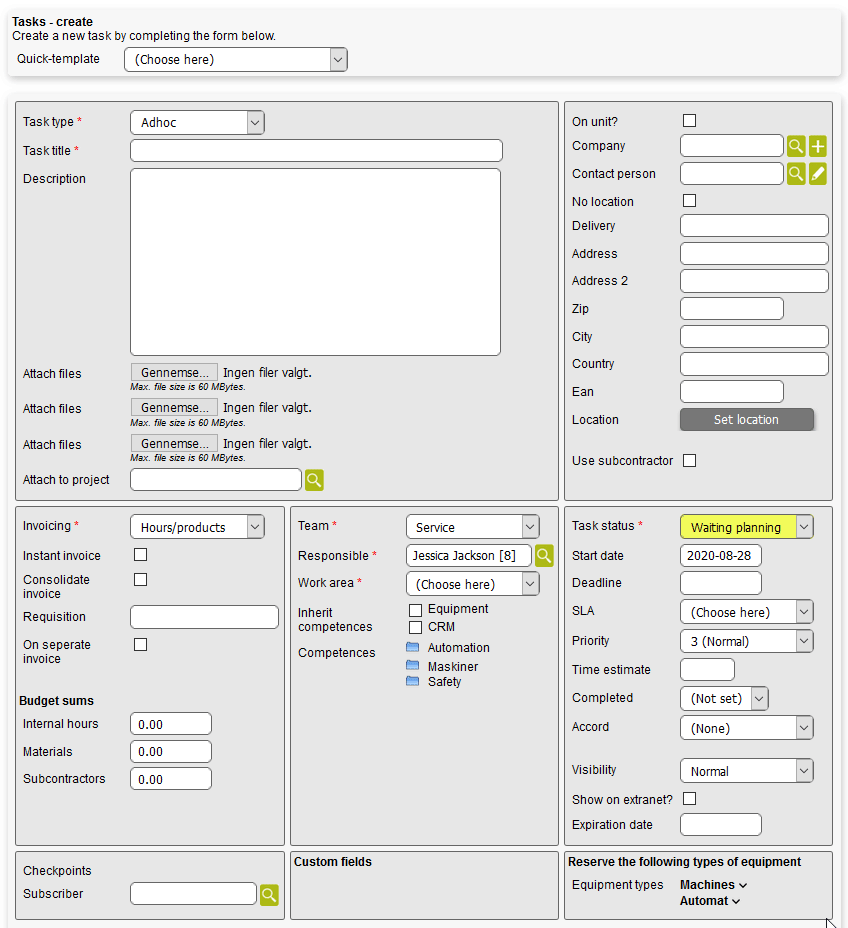848x928 pixels.
Task: Click the edit contact person pencil icon
Action: point(818,174)
